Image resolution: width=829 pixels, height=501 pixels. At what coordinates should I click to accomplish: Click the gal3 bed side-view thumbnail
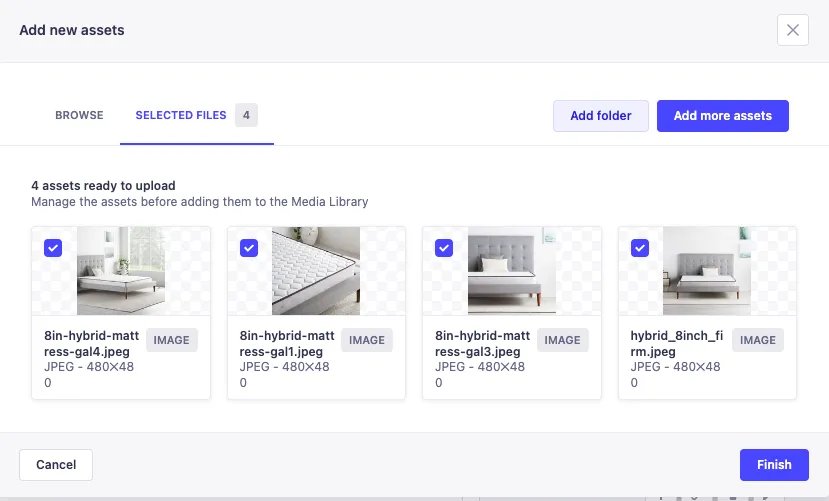[x=512, y=271]
